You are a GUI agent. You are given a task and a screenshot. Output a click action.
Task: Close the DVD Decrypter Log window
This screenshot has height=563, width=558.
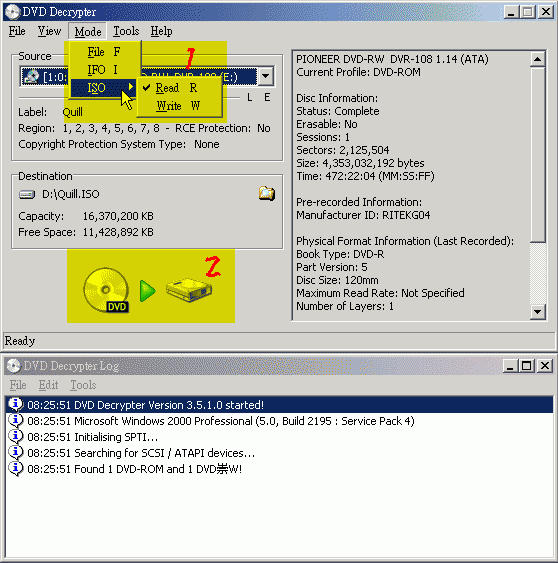(545, 366)
